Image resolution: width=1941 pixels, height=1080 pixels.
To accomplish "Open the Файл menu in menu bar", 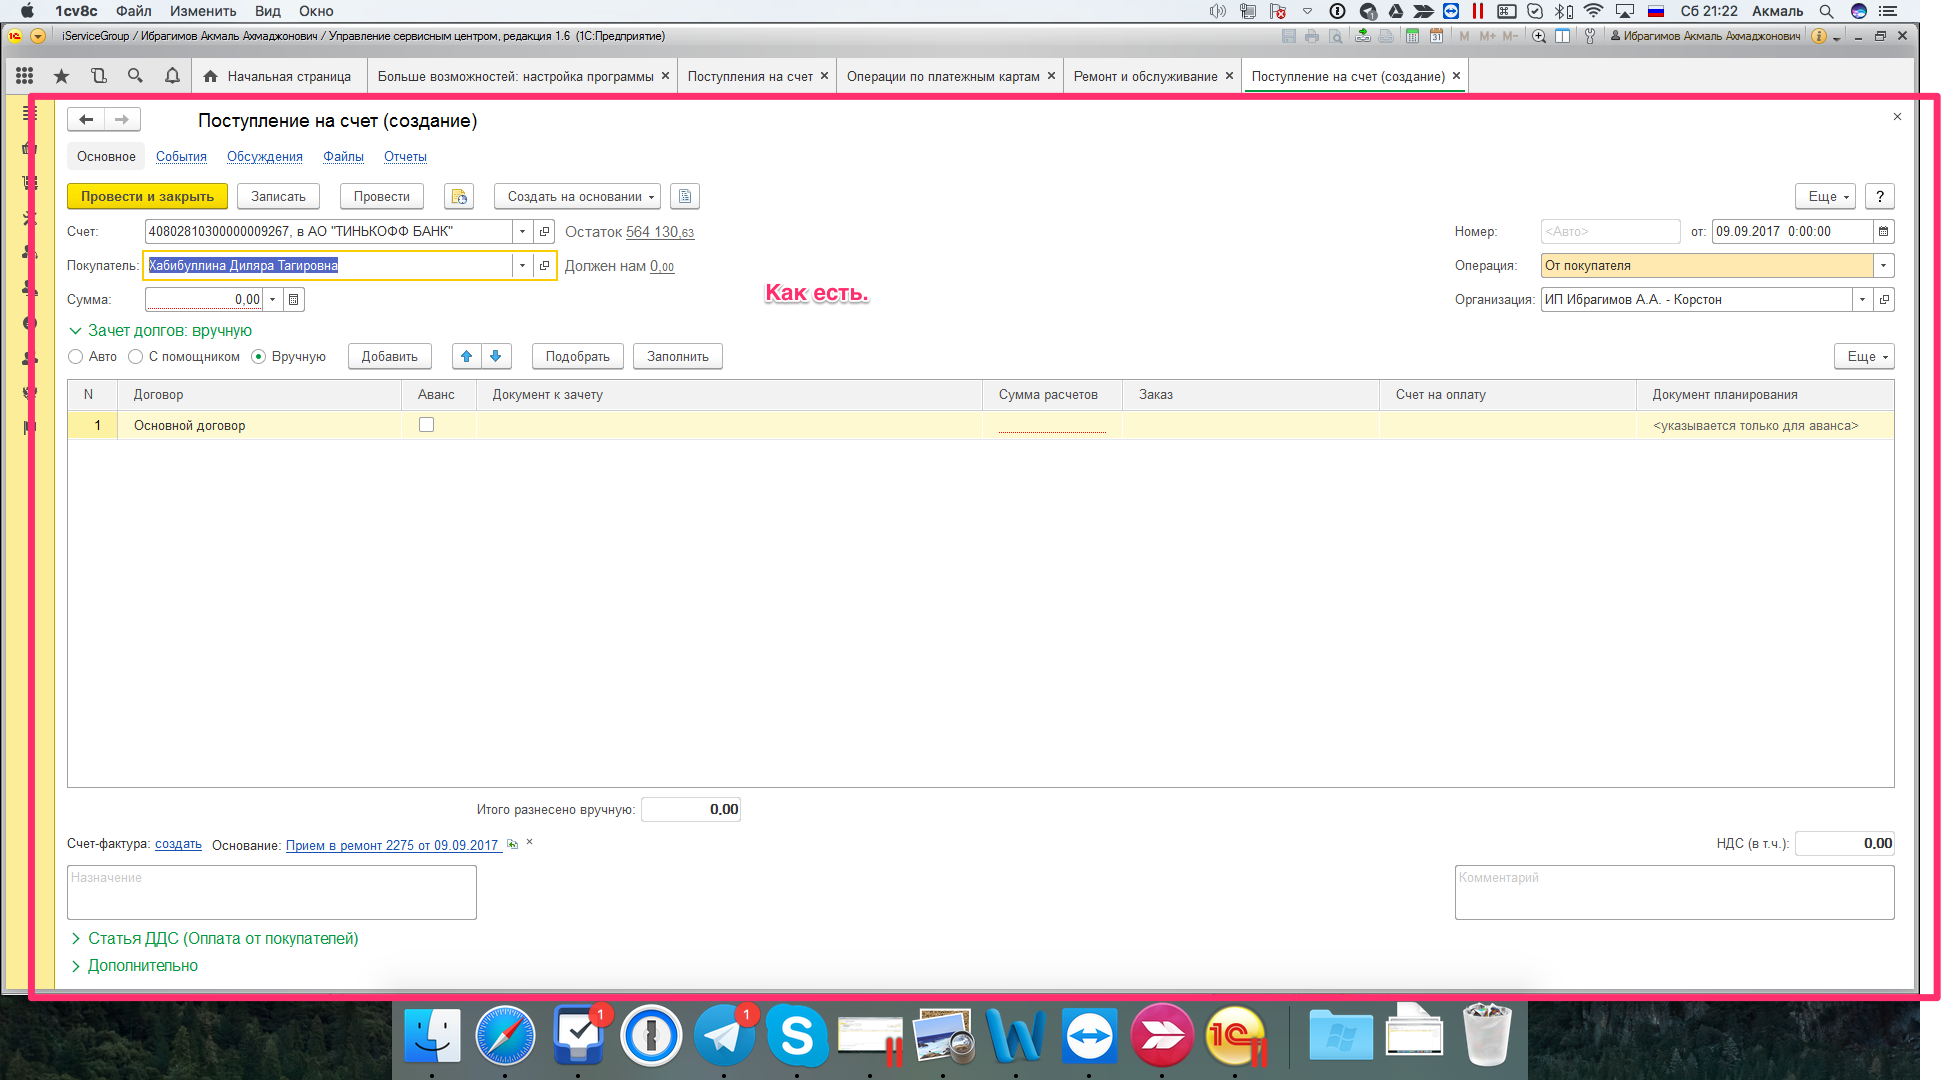I will coord(133,11).
